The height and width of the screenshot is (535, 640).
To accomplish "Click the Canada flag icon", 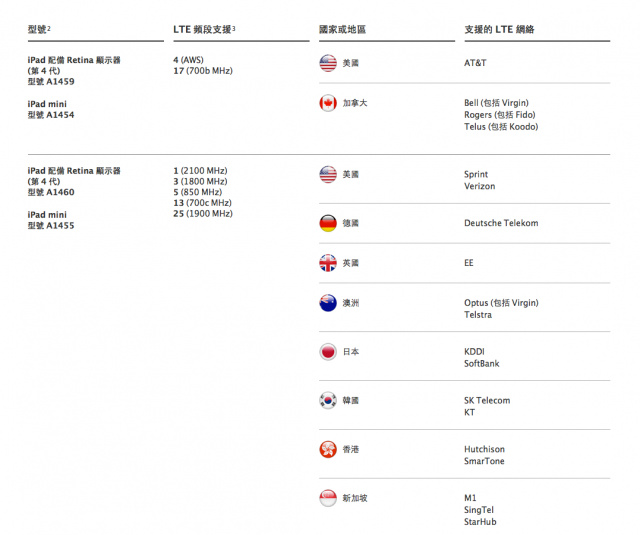I will coord(328,103).
